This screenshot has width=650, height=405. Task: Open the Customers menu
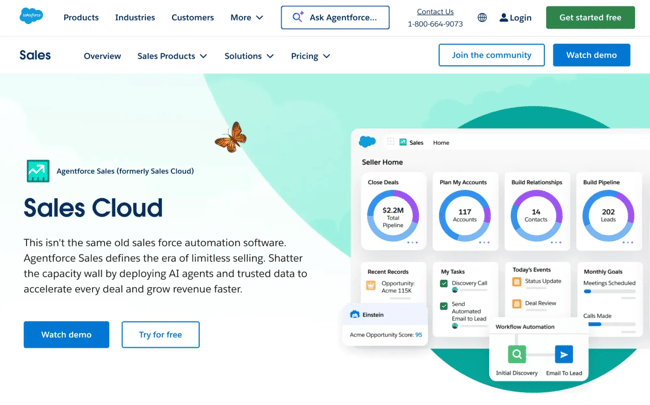click(x=193, y=17)
